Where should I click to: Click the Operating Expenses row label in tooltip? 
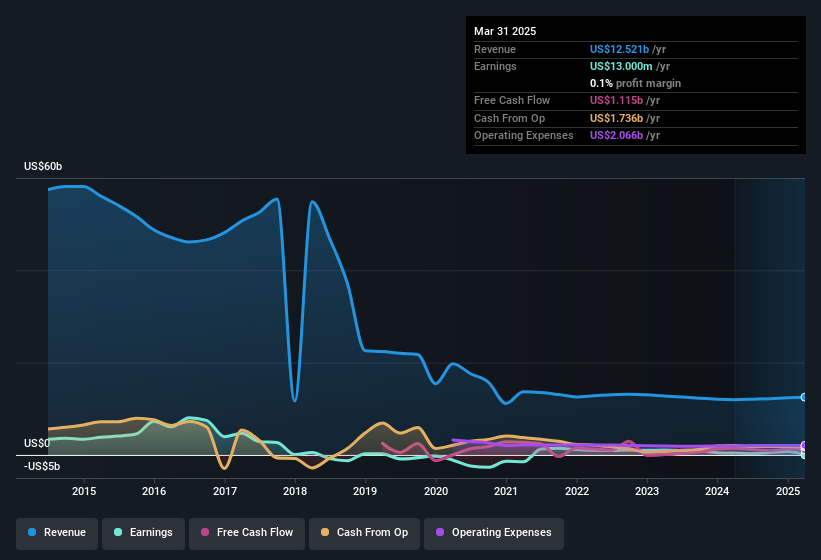pyautogui.click(x=524, y=136)
